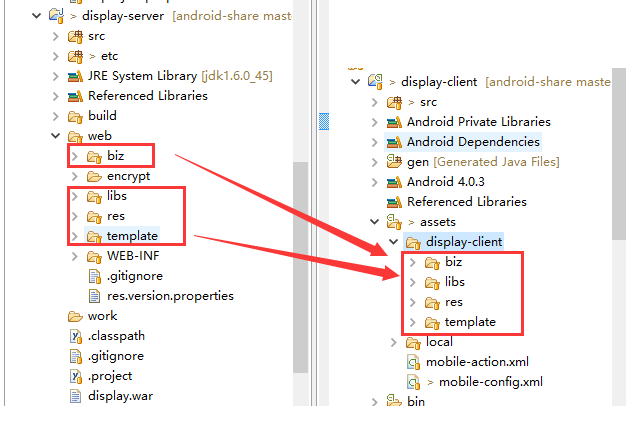Click the encrypt folder icon

click(x=94, y=176)
